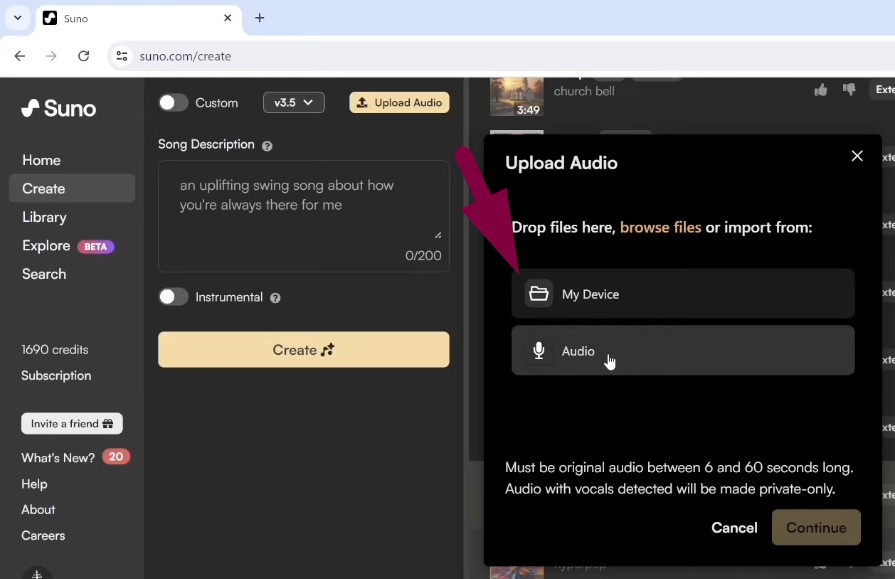Open the church bell song thumbnail

pos(517,96)
